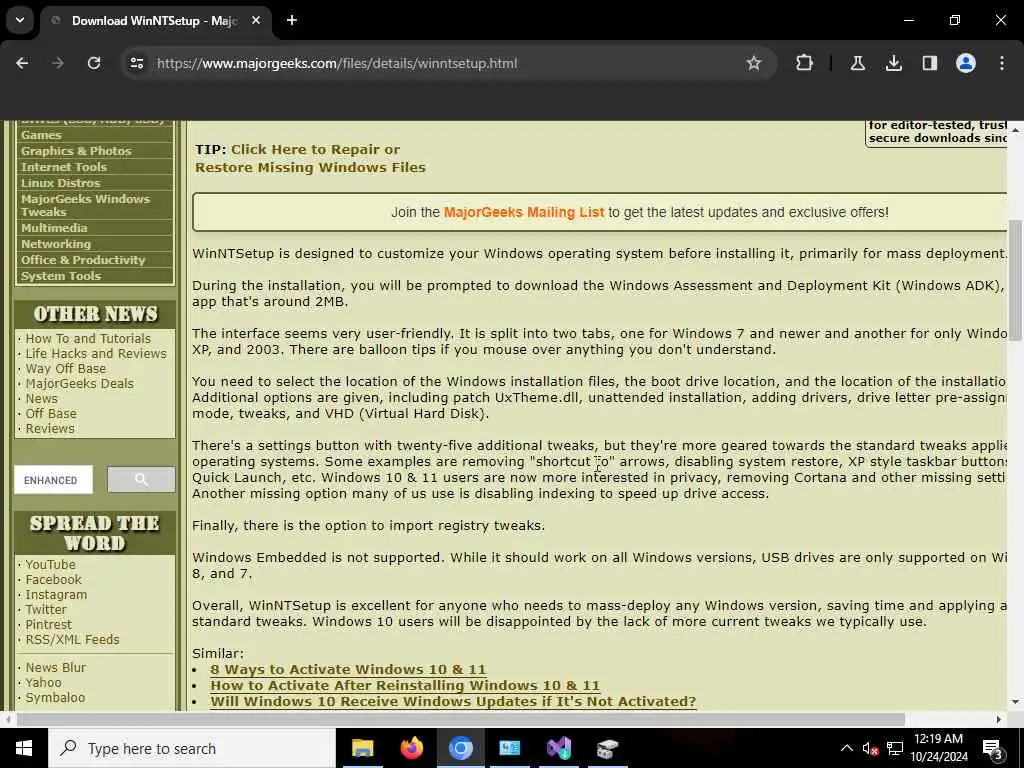The height and width of the screenshot is (768, 1024).
Task: Click the muted volume speaker icon
Action: 870,748
